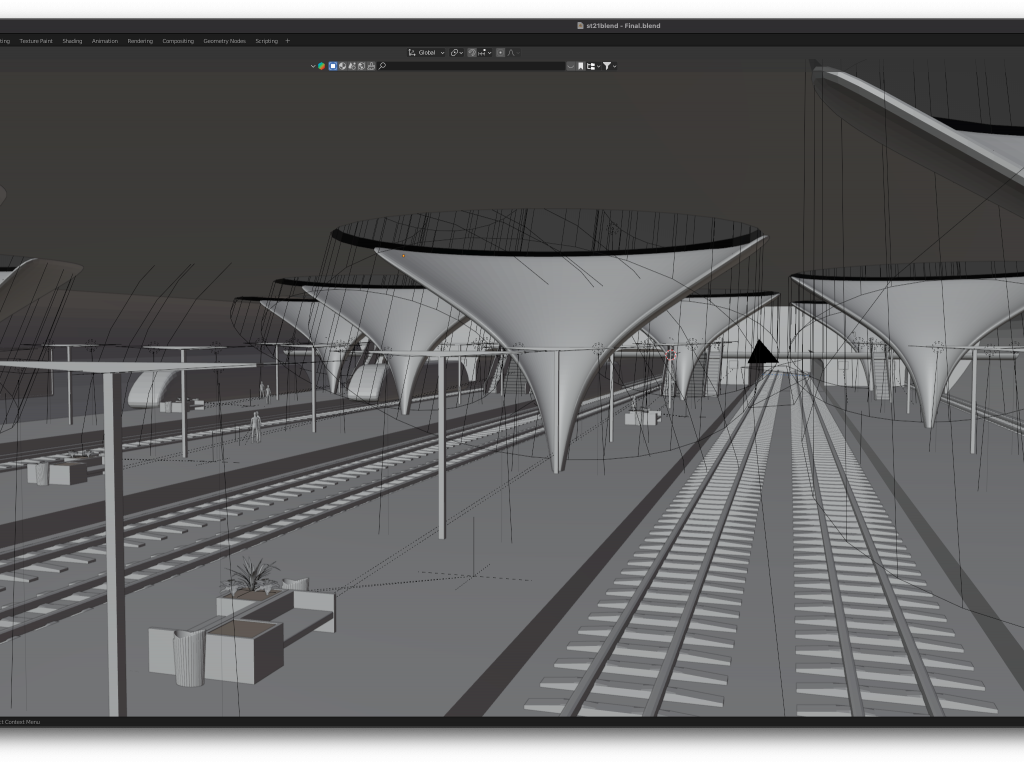The image size is (1024, 764).
Task: Add a new workspace with plus icon
Action: coord(287,41)
